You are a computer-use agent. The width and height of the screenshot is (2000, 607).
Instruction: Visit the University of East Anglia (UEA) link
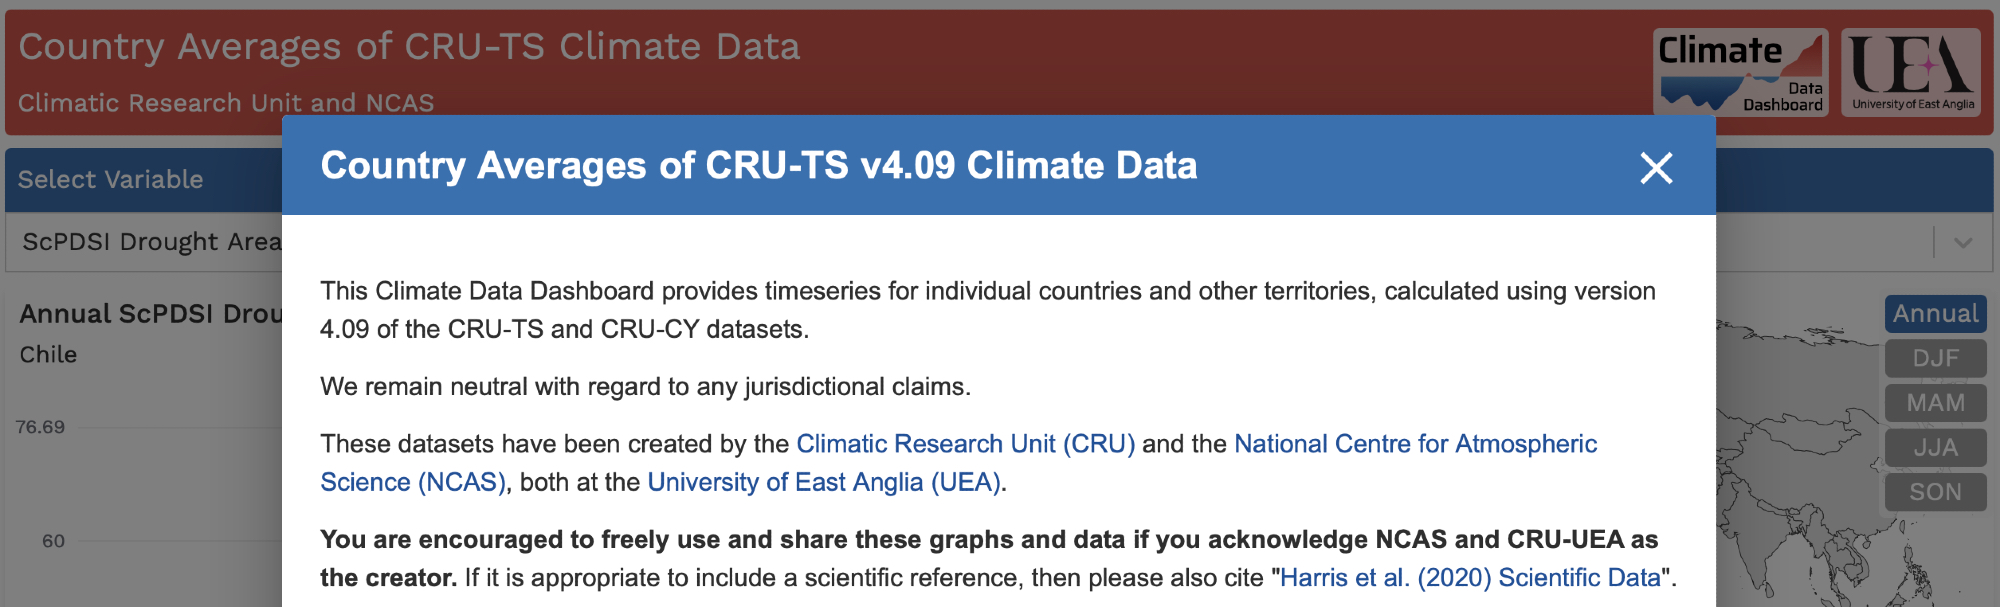click(x=824, y=482)
